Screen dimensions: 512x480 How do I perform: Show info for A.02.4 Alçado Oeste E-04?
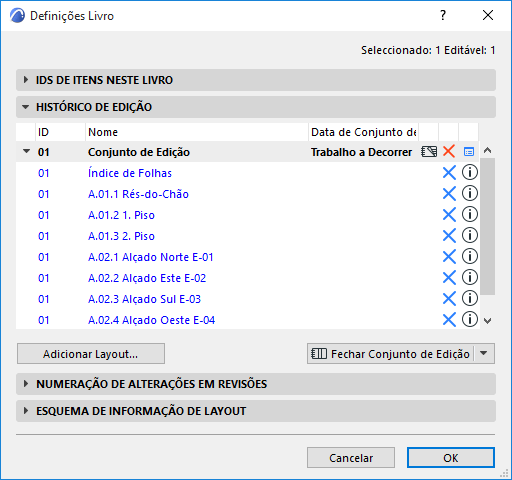[470, 319]
